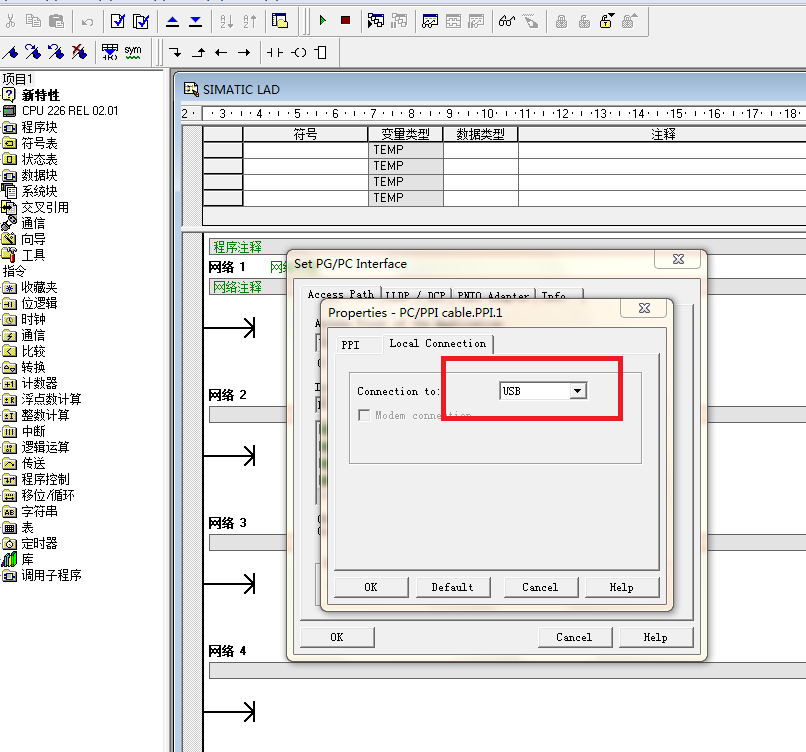Viewport: 806px width, 752px height.
Task: Click the Chart Status grid icon
Action: coord(430,21)
